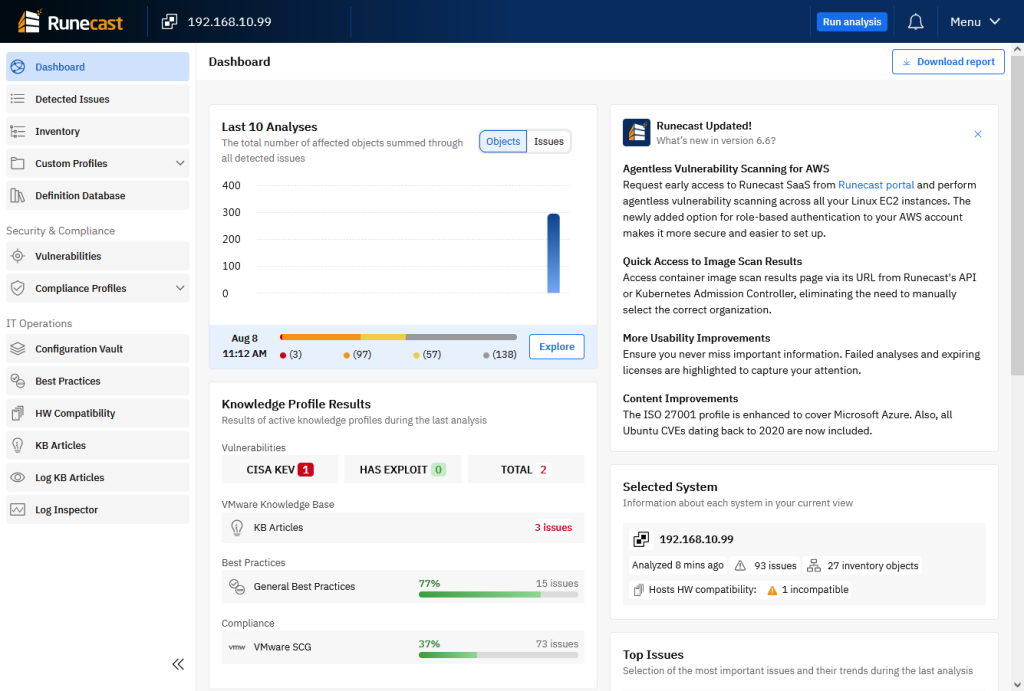Click the severity color bar for Aug 8 analysis
The image size is (1024, 691).
(398, 337)
